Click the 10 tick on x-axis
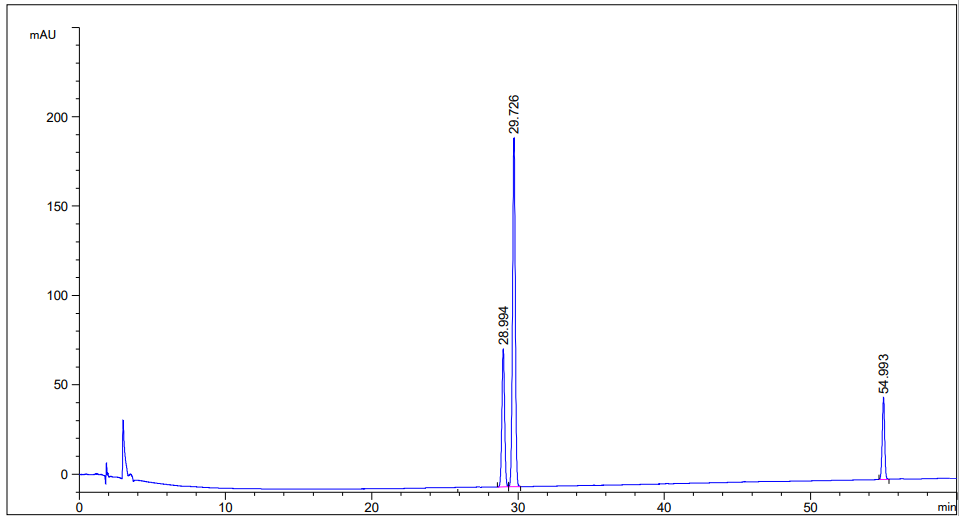The height and width of the screenshot is (516, 959). click(225, 507)
